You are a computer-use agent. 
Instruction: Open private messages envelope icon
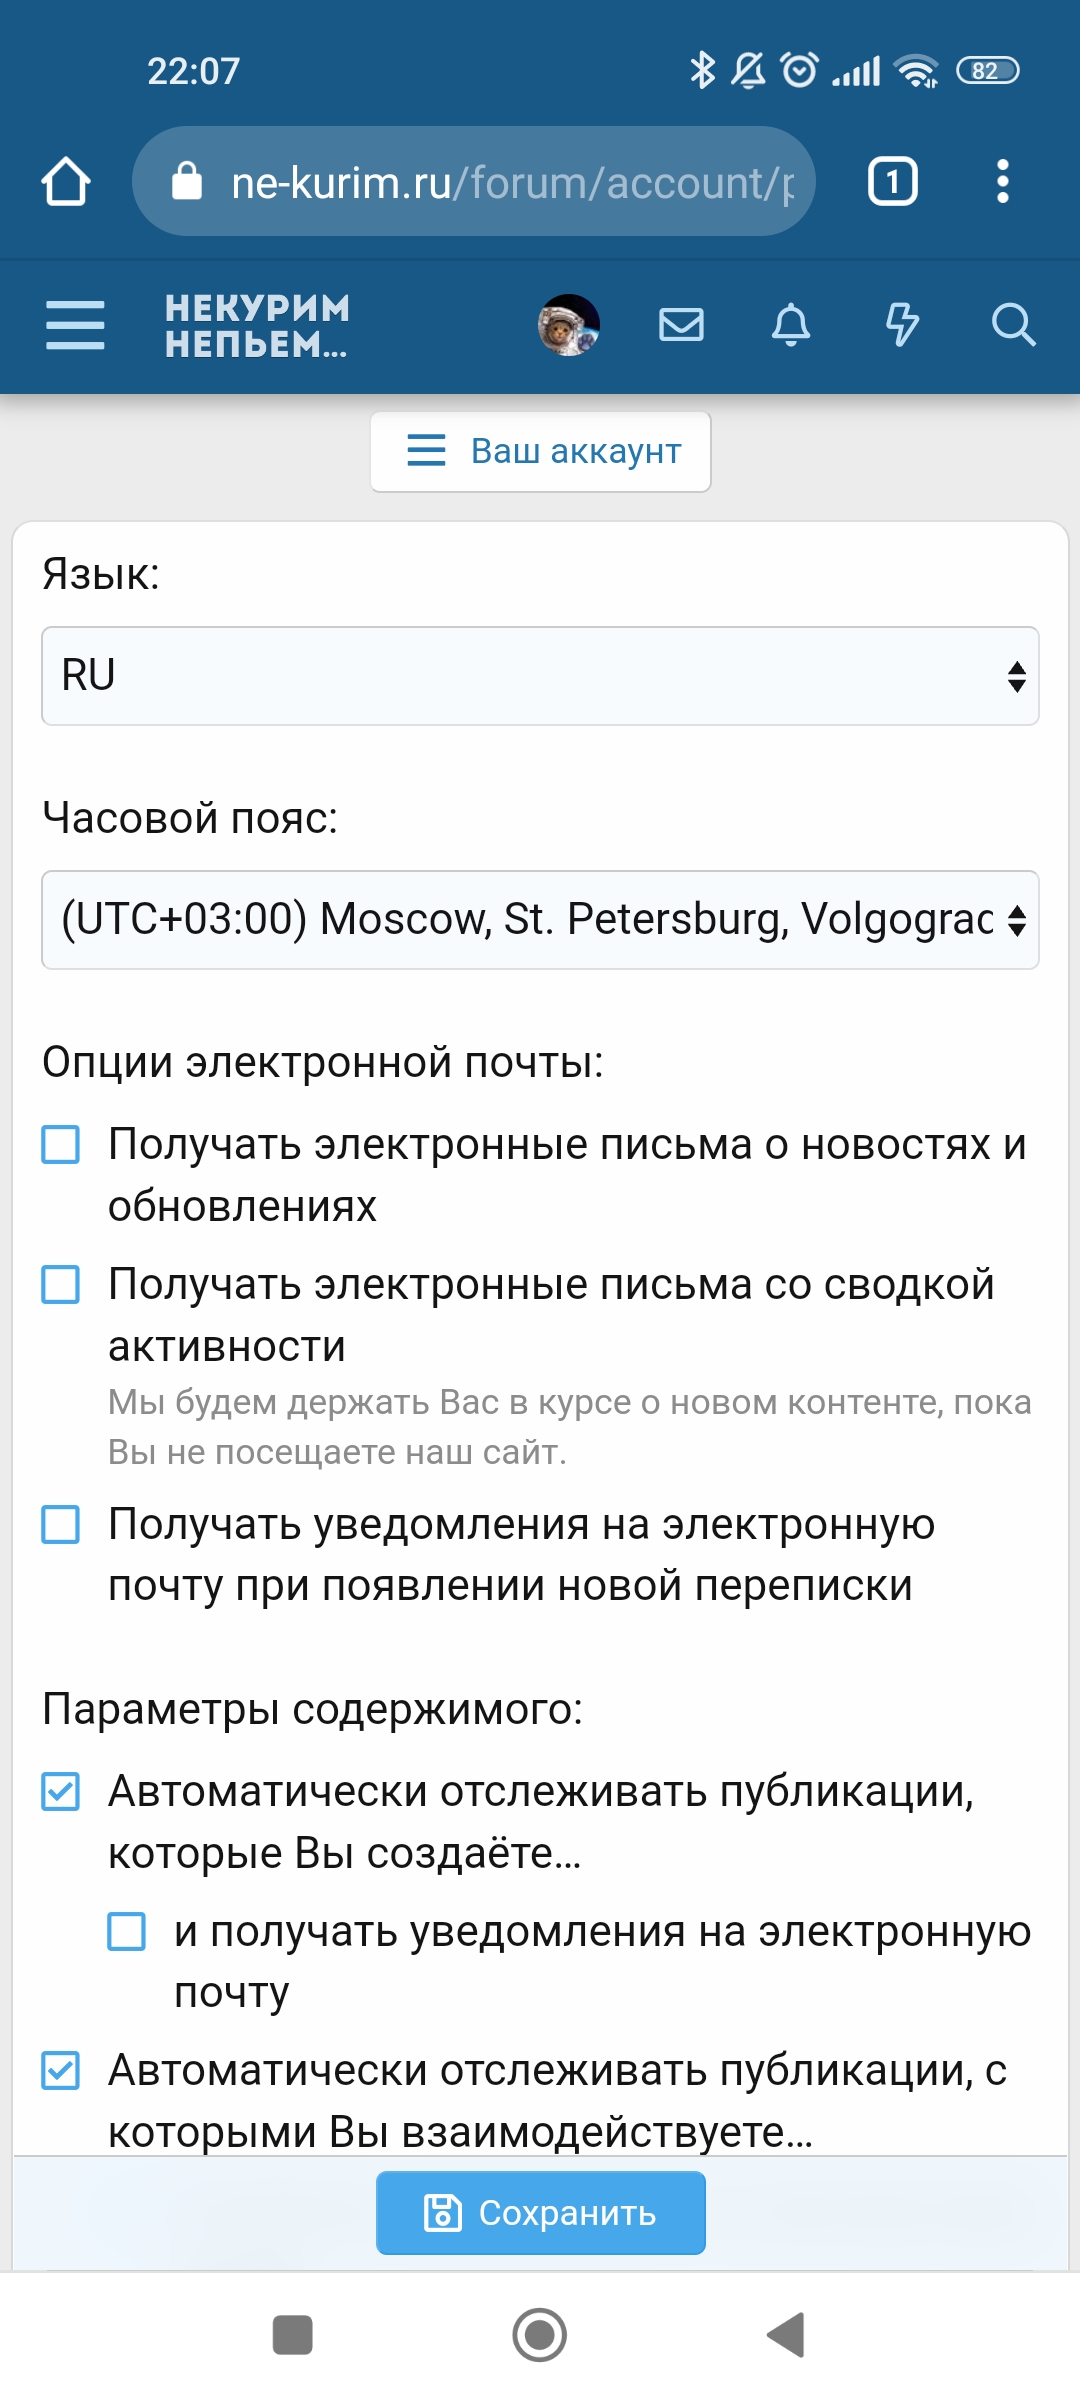click(681, 325)
